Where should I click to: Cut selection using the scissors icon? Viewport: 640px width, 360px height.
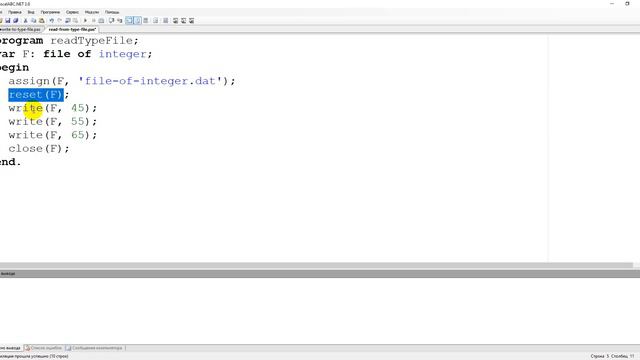(25, 20)
